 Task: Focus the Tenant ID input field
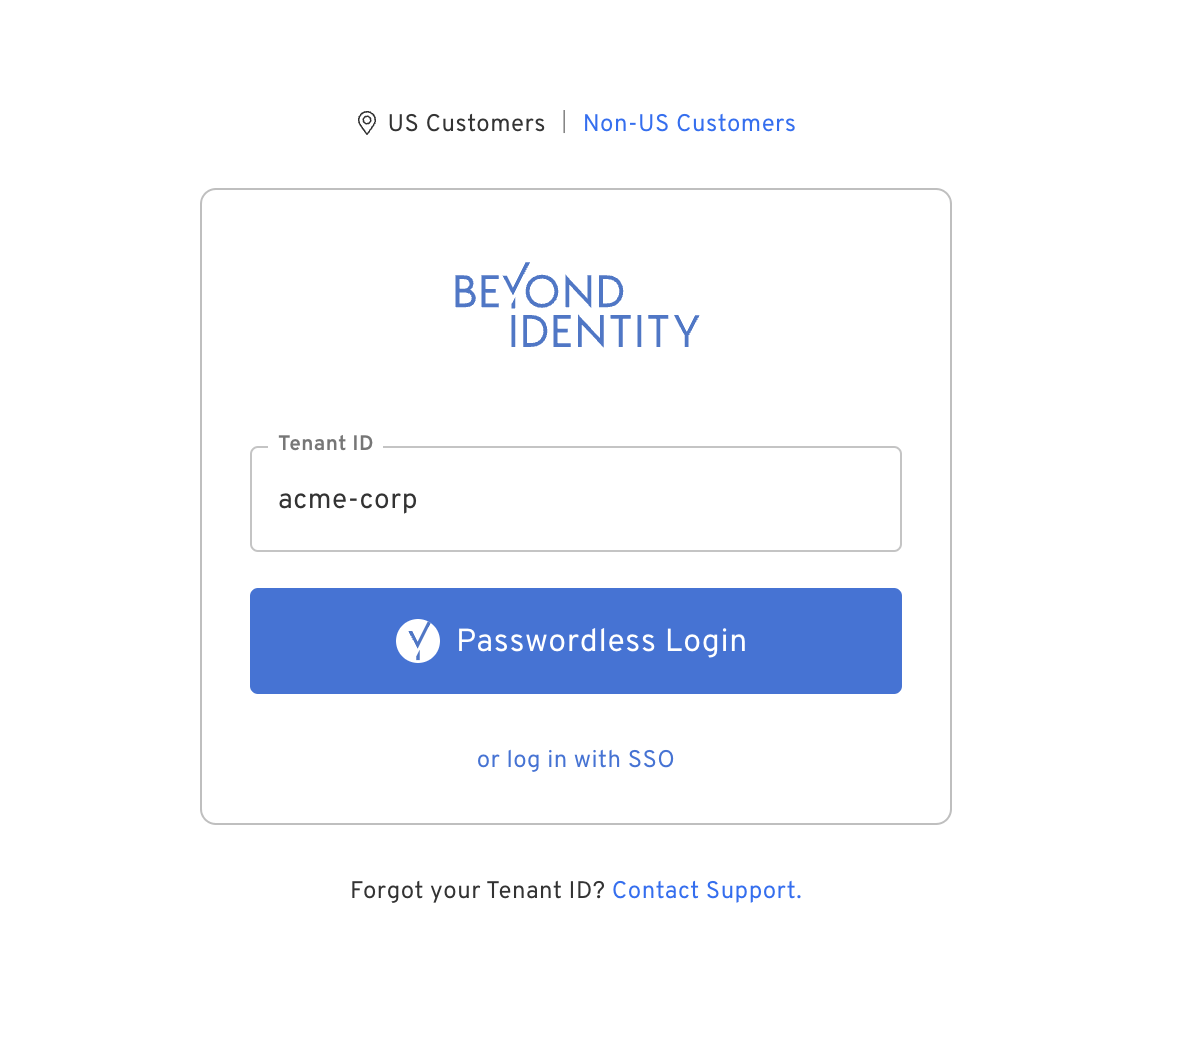pos(576,499)
